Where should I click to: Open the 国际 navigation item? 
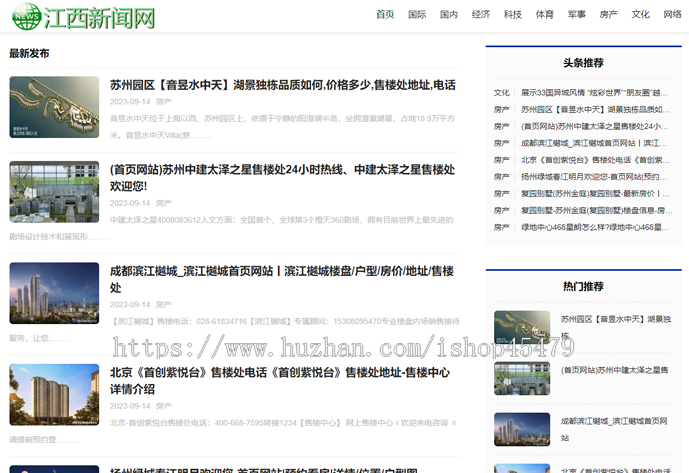(417, 15)
